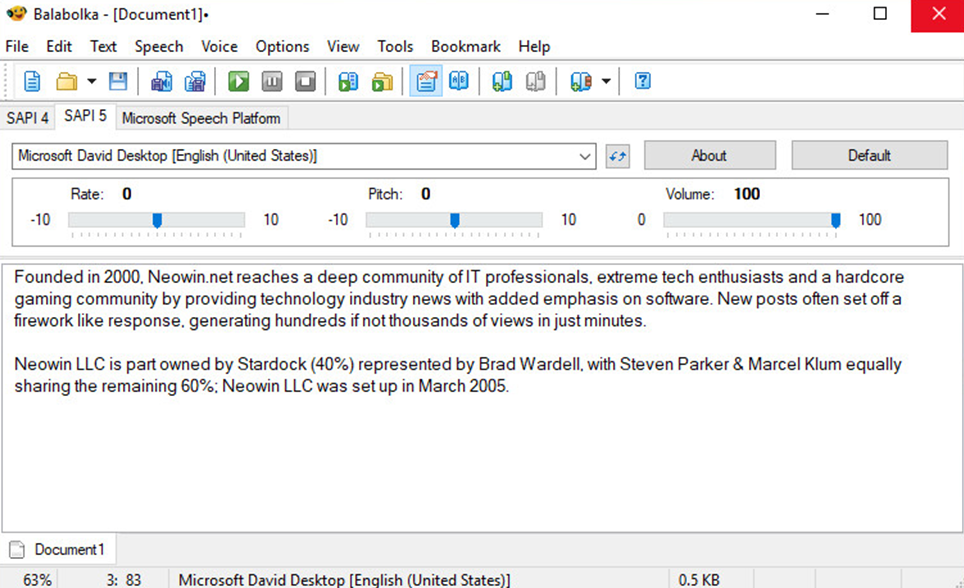Click the Volume slider handle
This screenshot has height=588, width=964.
pos(836,220)
